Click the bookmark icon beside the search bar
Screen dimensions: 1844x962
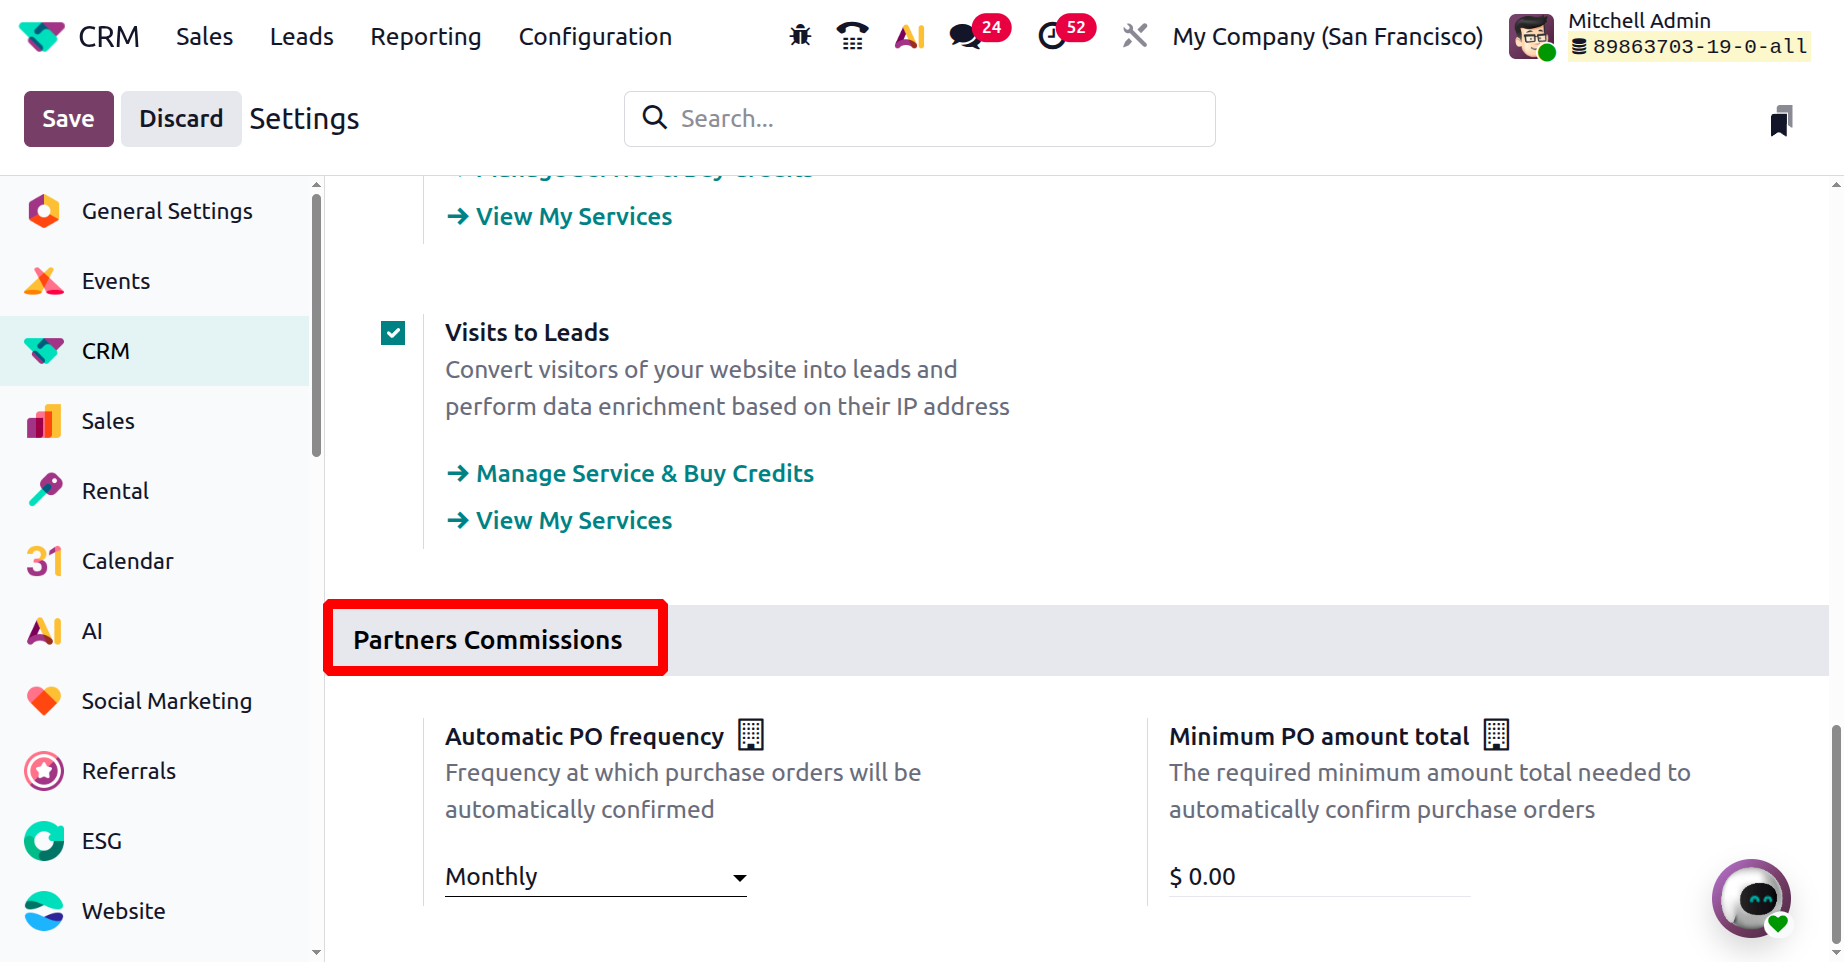[x=1781, y=121]
